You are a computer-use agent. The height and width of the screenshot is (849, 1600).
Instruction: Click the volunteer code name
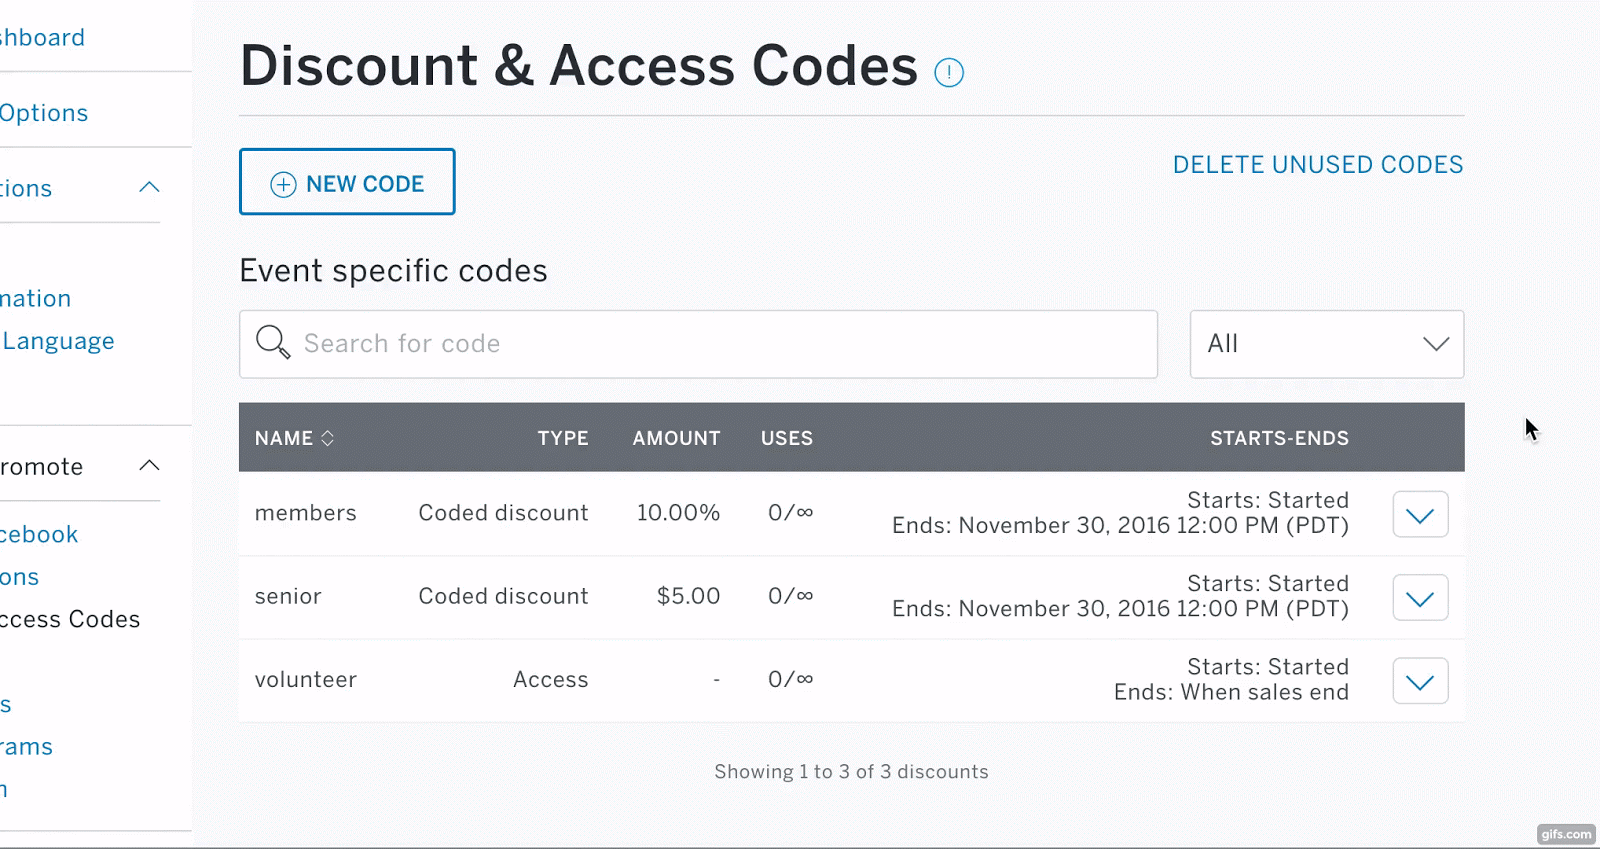click(x=305, y=680)
